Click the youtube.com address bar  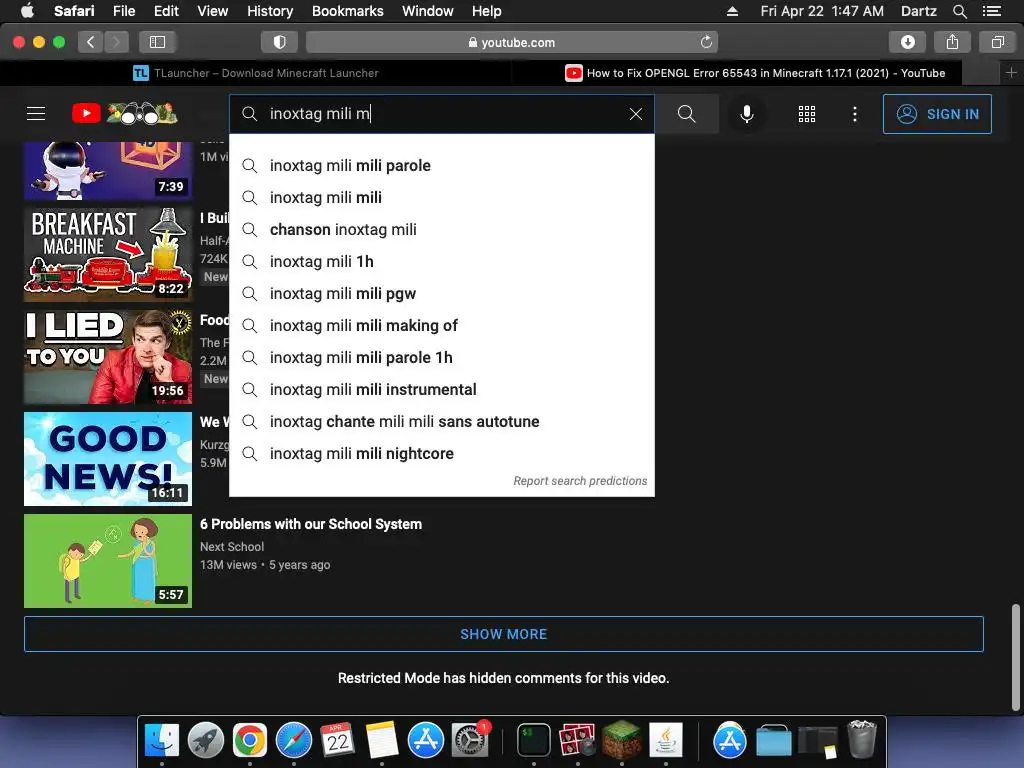[x=511, y=42]
